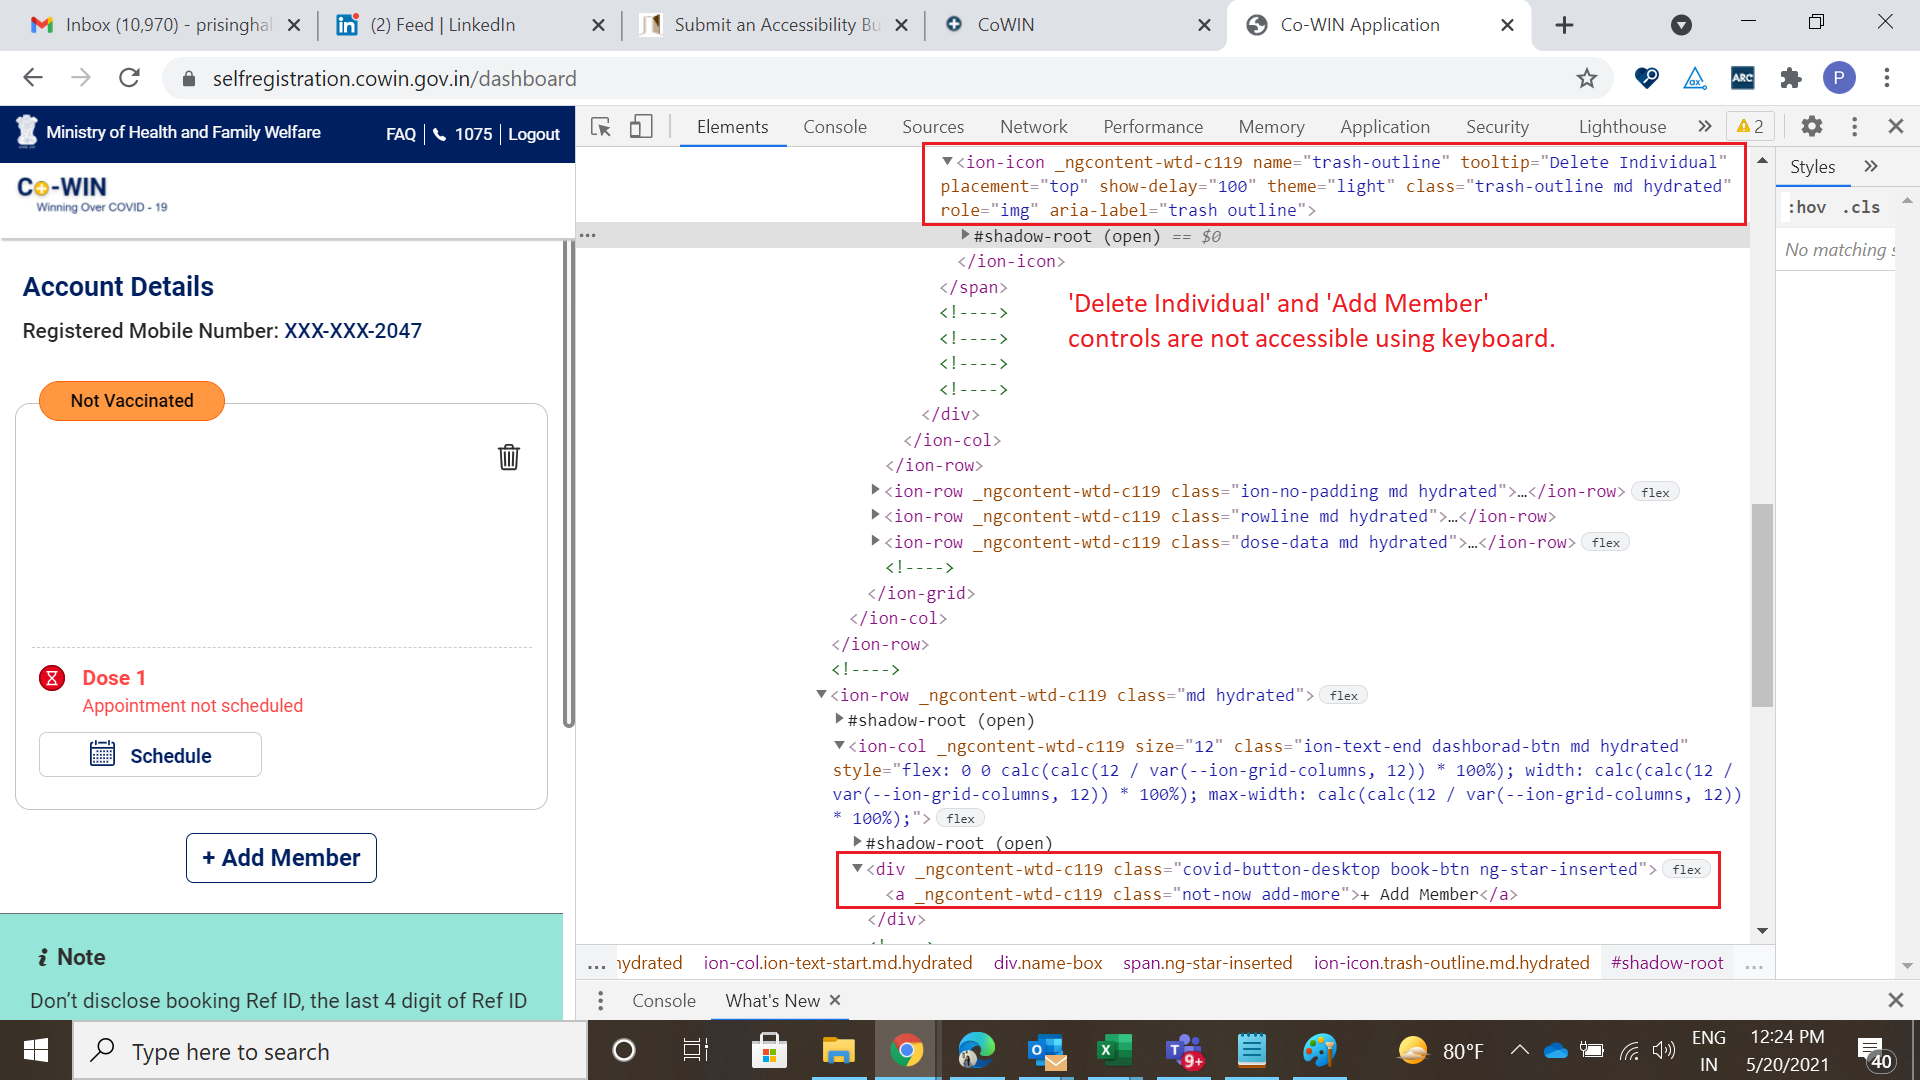This screenshot has height=1080, width=1920.
Task: Open the Windows Start menu
Action: click(x=36, y=1050)
